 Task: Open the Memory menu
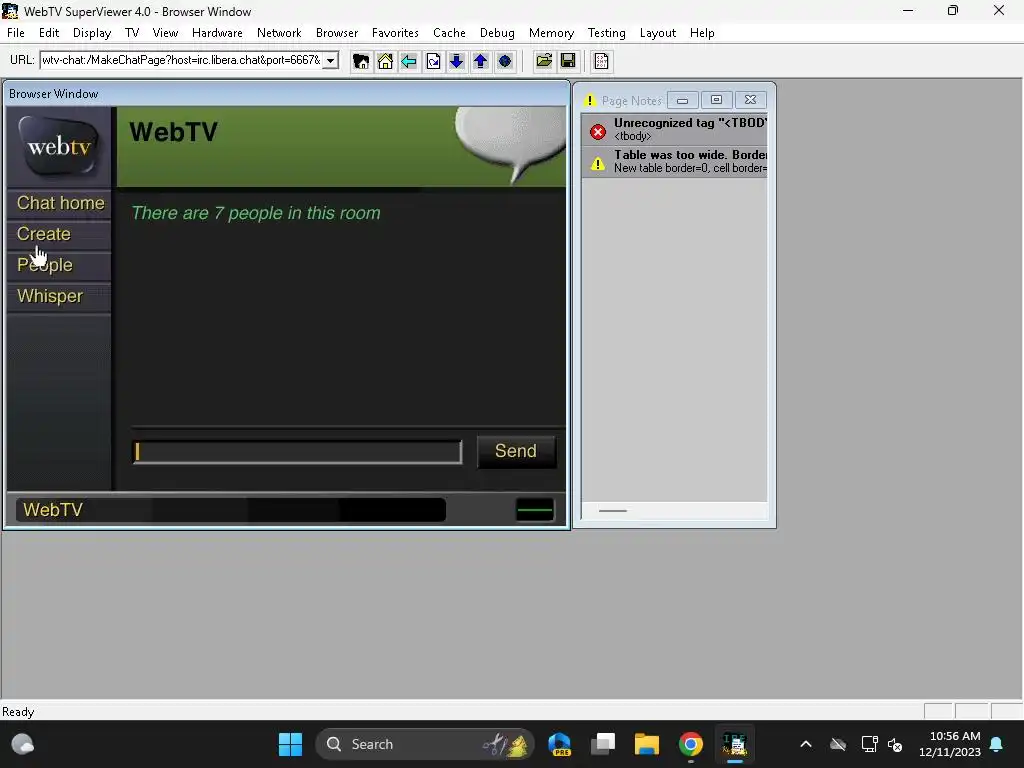pos(551,33)
